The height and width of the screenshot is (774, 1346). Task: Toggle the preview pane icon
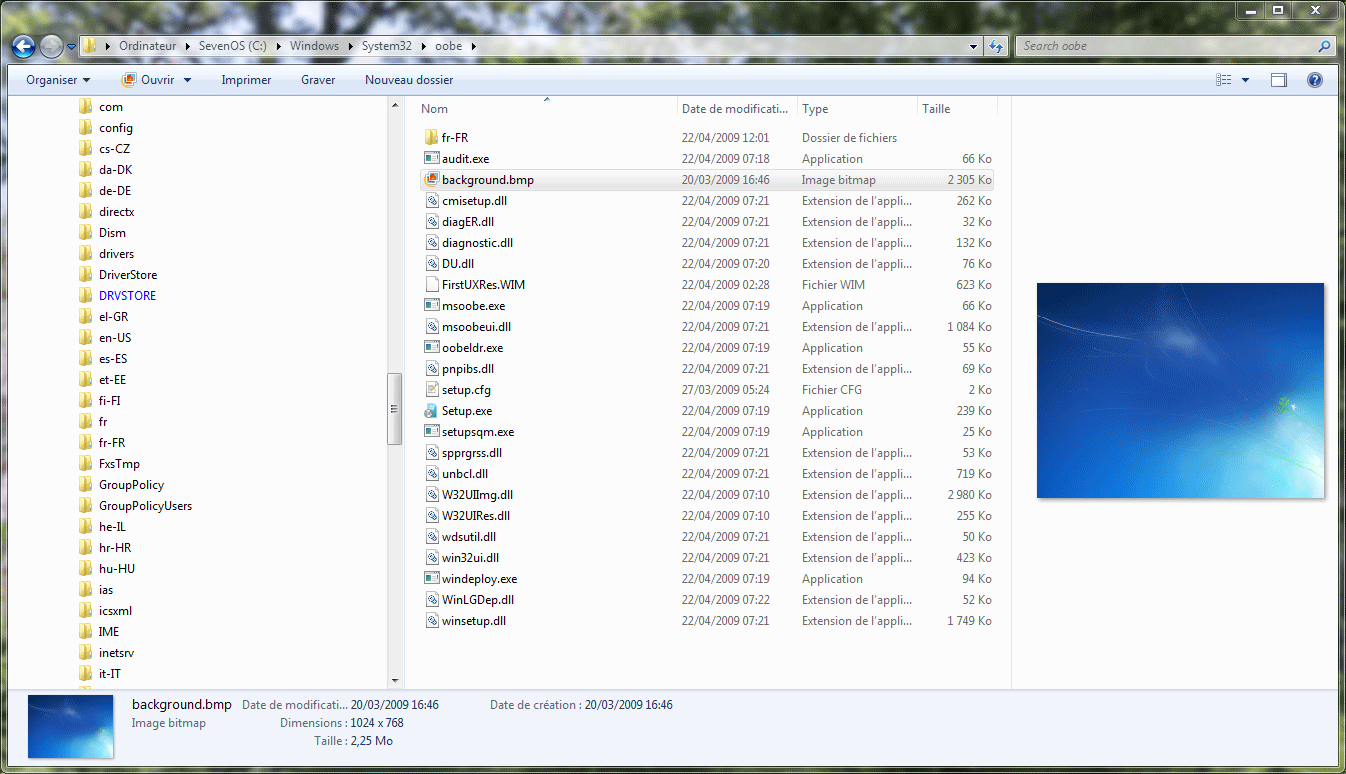coord(1278,80)
